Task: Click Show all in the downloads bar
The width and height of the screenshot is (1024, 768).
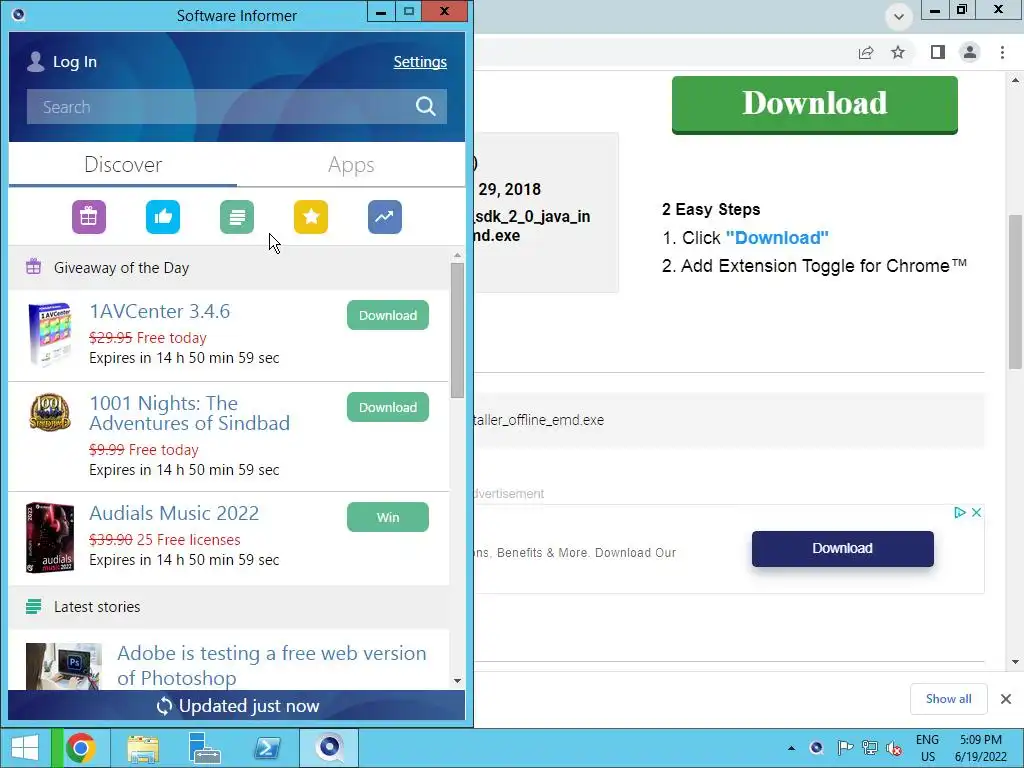Action: [948, 699]
